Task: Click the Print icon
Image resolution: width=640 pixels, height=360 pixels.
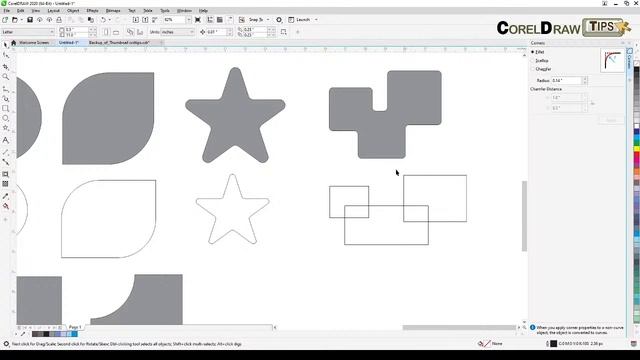Action: [x=59, y=20]
